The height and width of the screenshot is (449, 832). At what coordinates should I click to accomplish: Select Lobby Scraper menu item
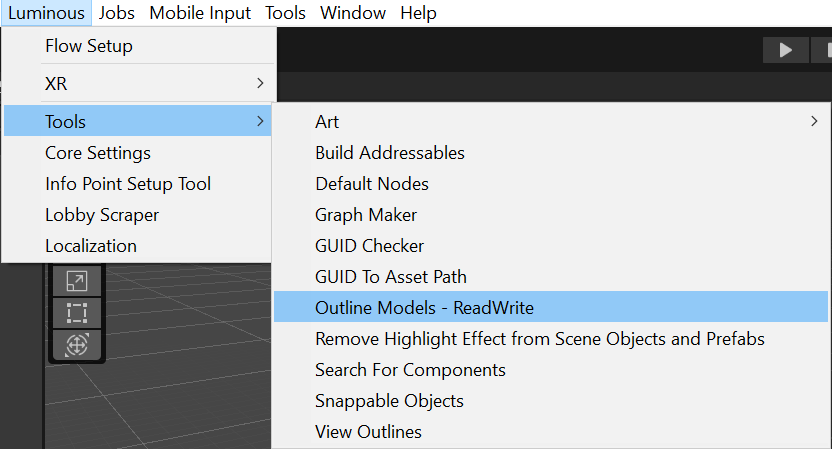click(102, 215)
